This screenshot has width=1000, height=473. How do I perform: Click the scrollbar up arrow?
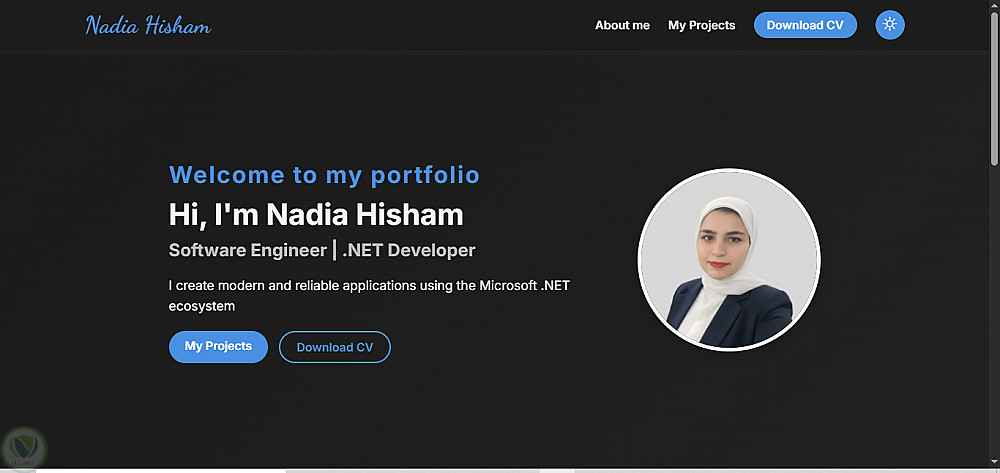(994, 5)
